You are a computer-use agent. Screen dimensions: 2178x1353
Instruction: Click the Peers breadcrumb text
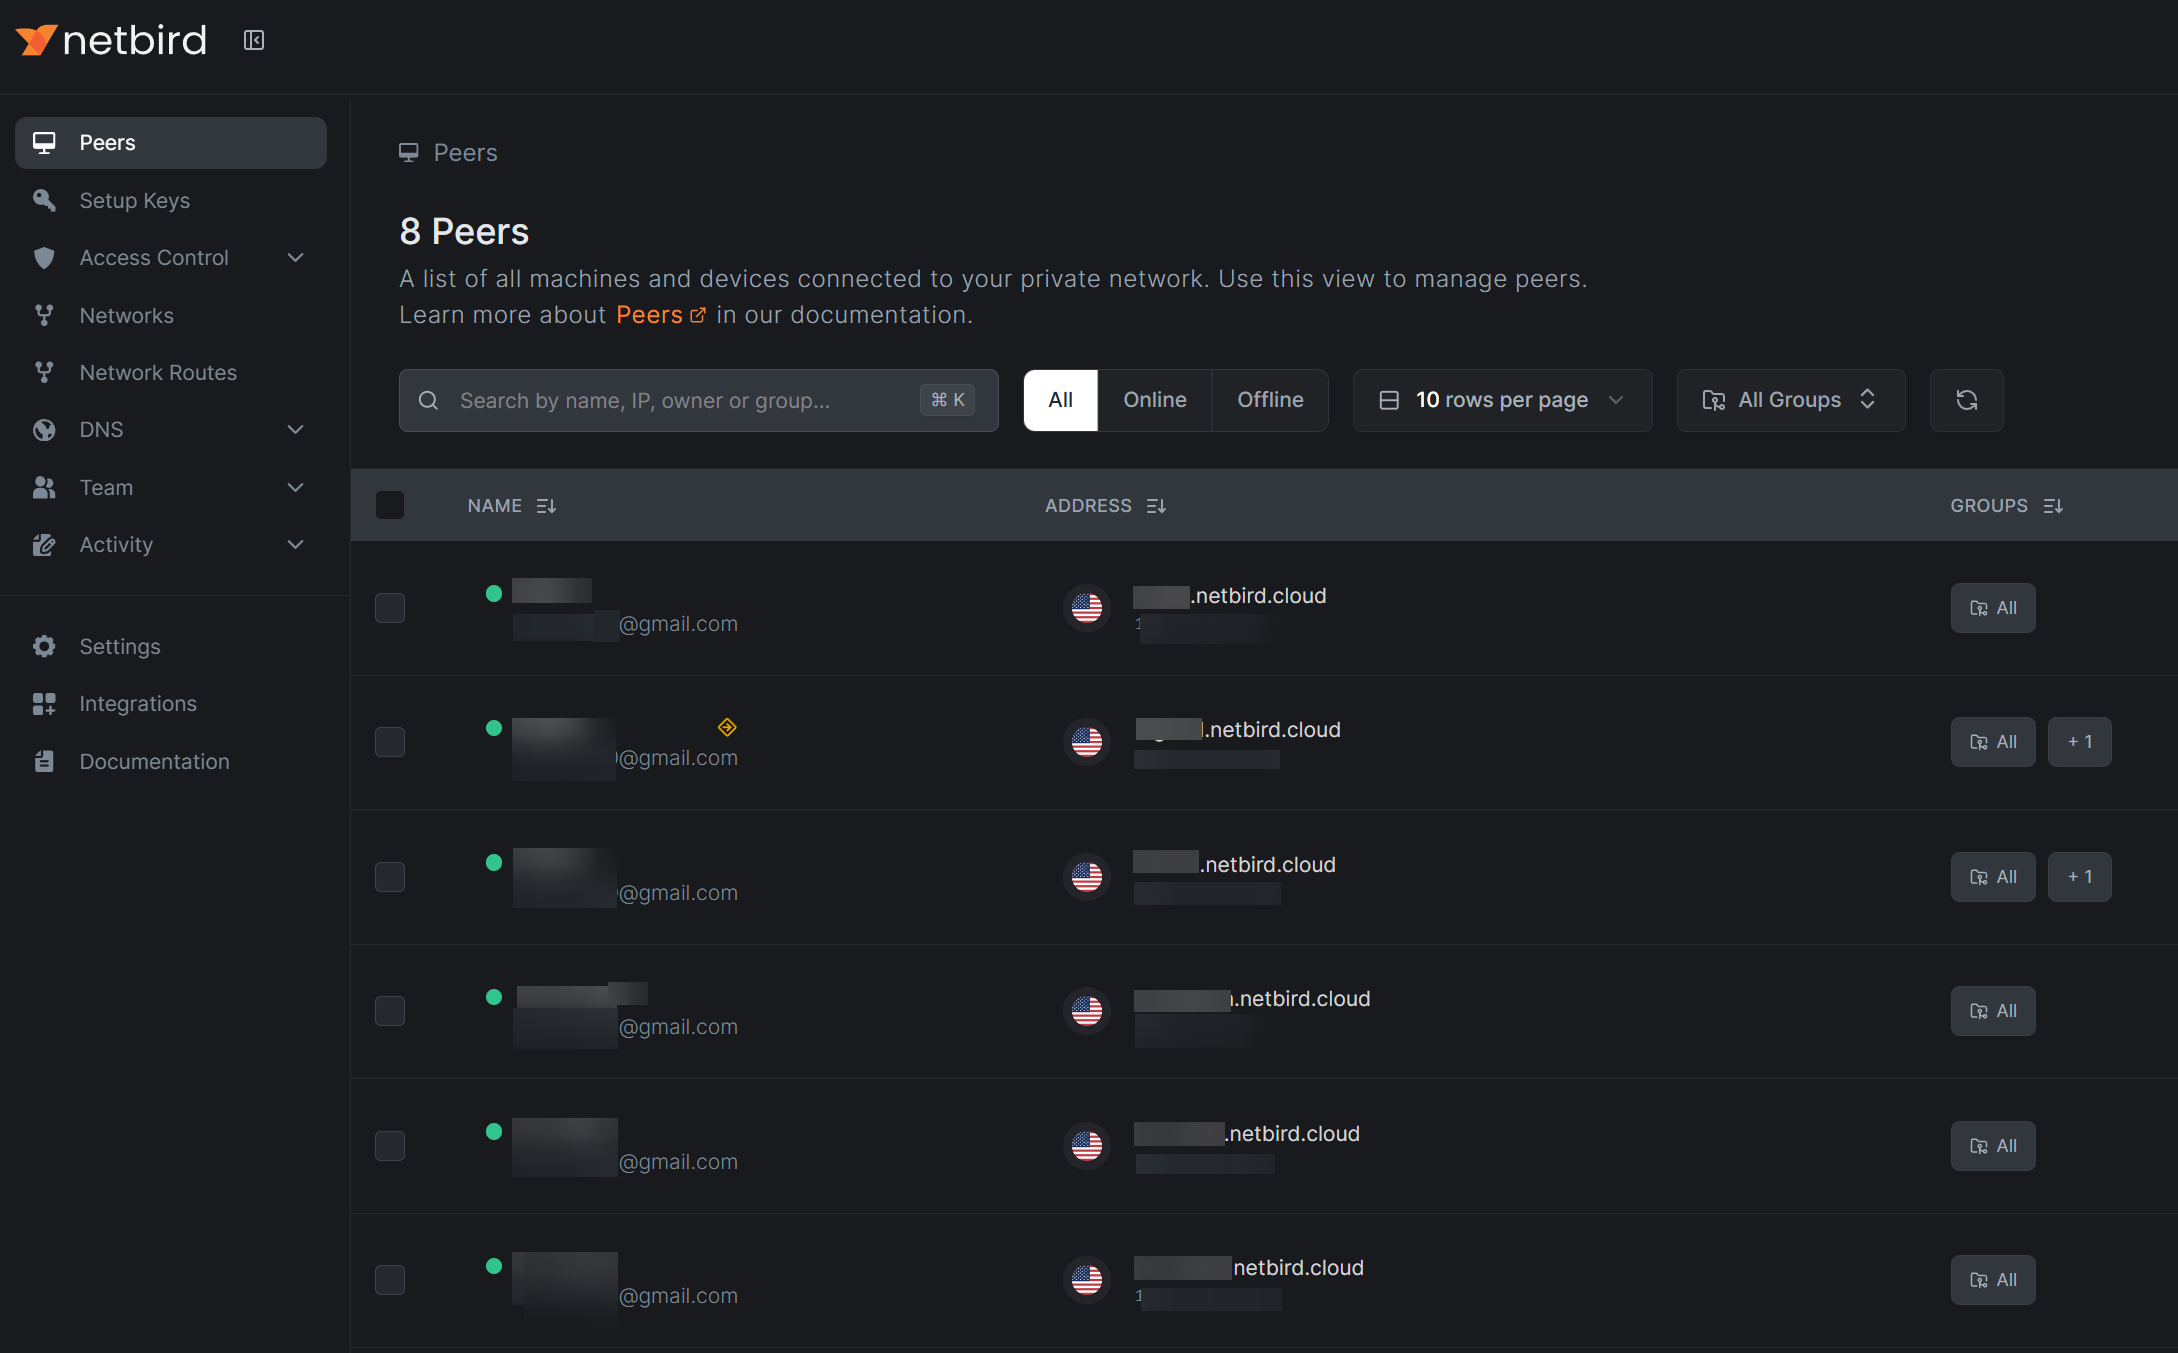coord(465,153)
